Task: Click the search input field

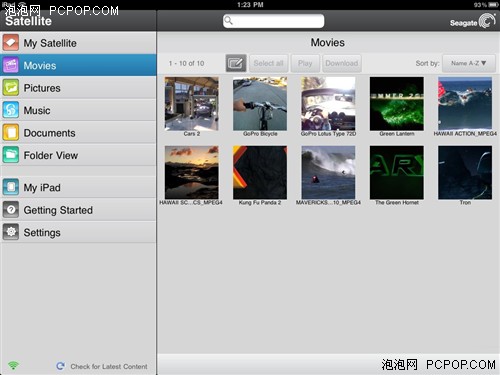Action: click(x=273, y=21)
